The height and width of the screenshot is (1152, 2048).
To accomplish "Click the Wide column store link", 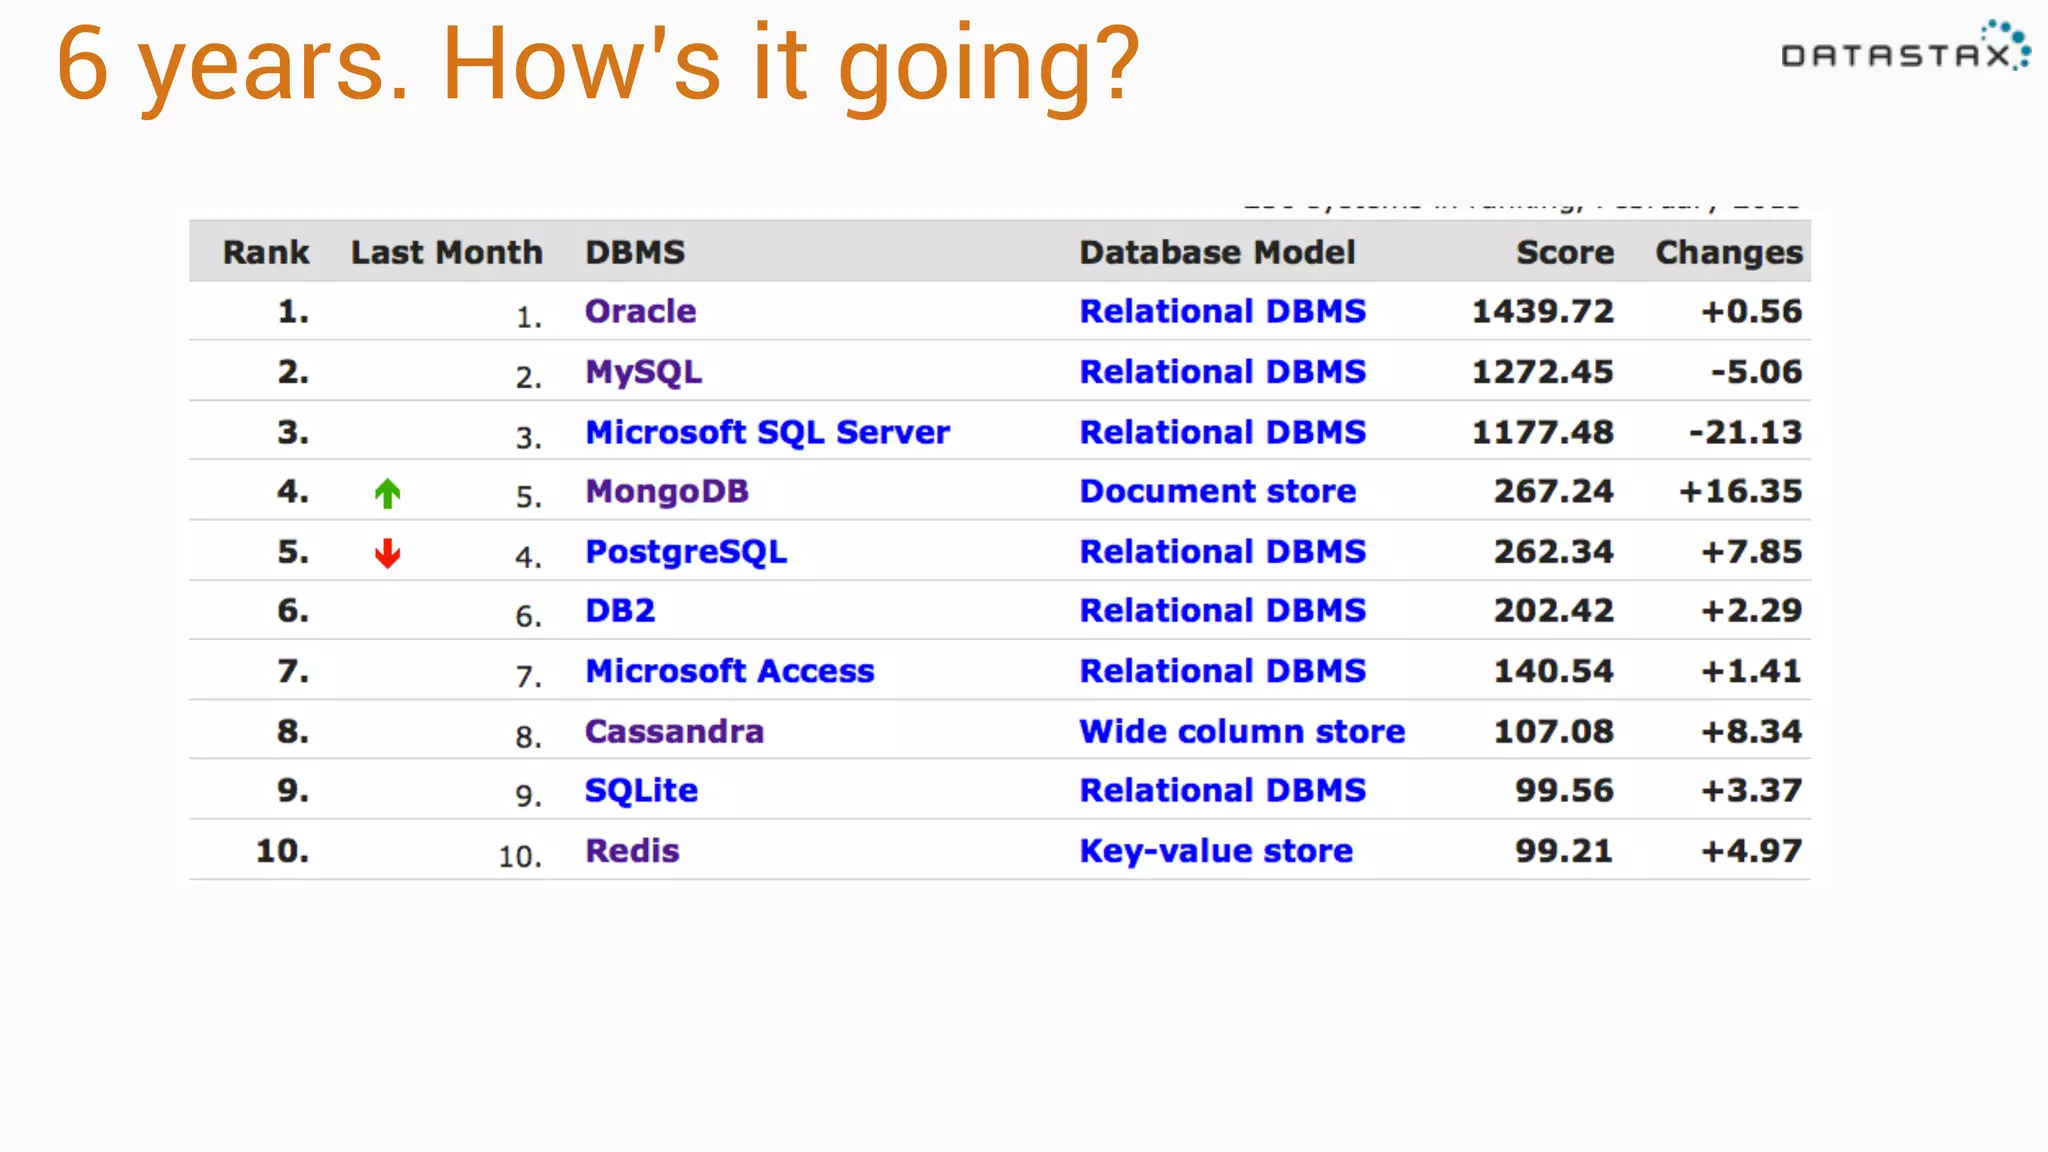I will tap(1242, 731).
